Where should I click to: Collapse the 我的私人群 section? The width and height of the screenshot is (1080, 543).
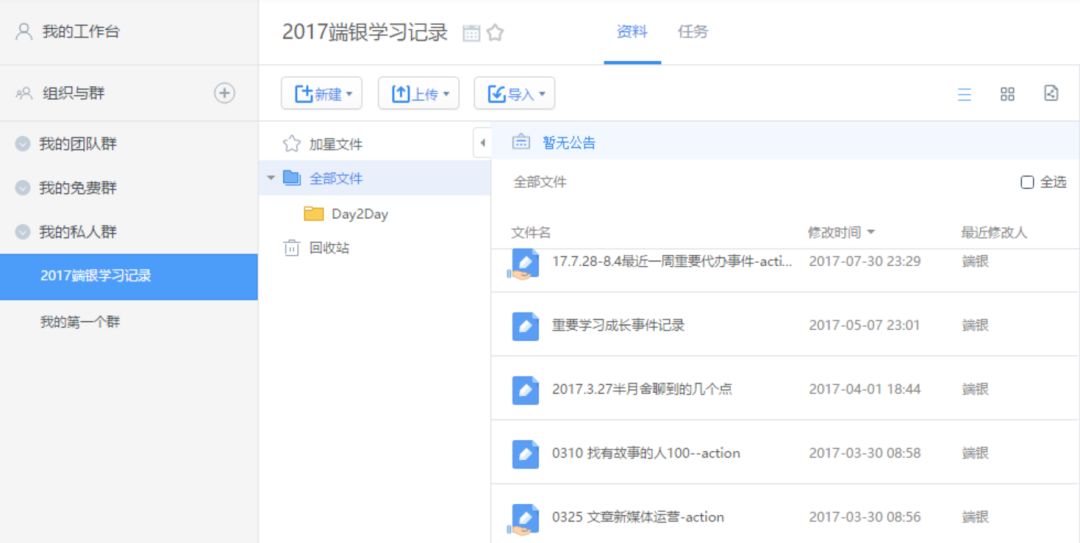pos(23,232)
